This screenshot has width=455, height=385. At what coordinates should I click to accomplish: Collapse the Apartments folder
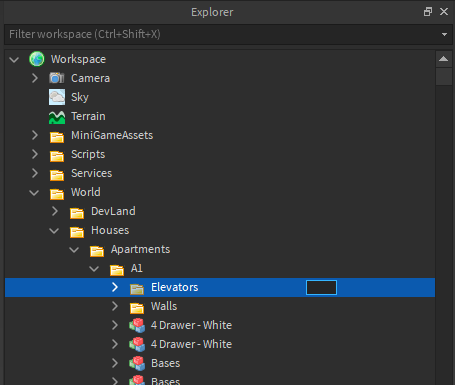[x=74, y=250]
